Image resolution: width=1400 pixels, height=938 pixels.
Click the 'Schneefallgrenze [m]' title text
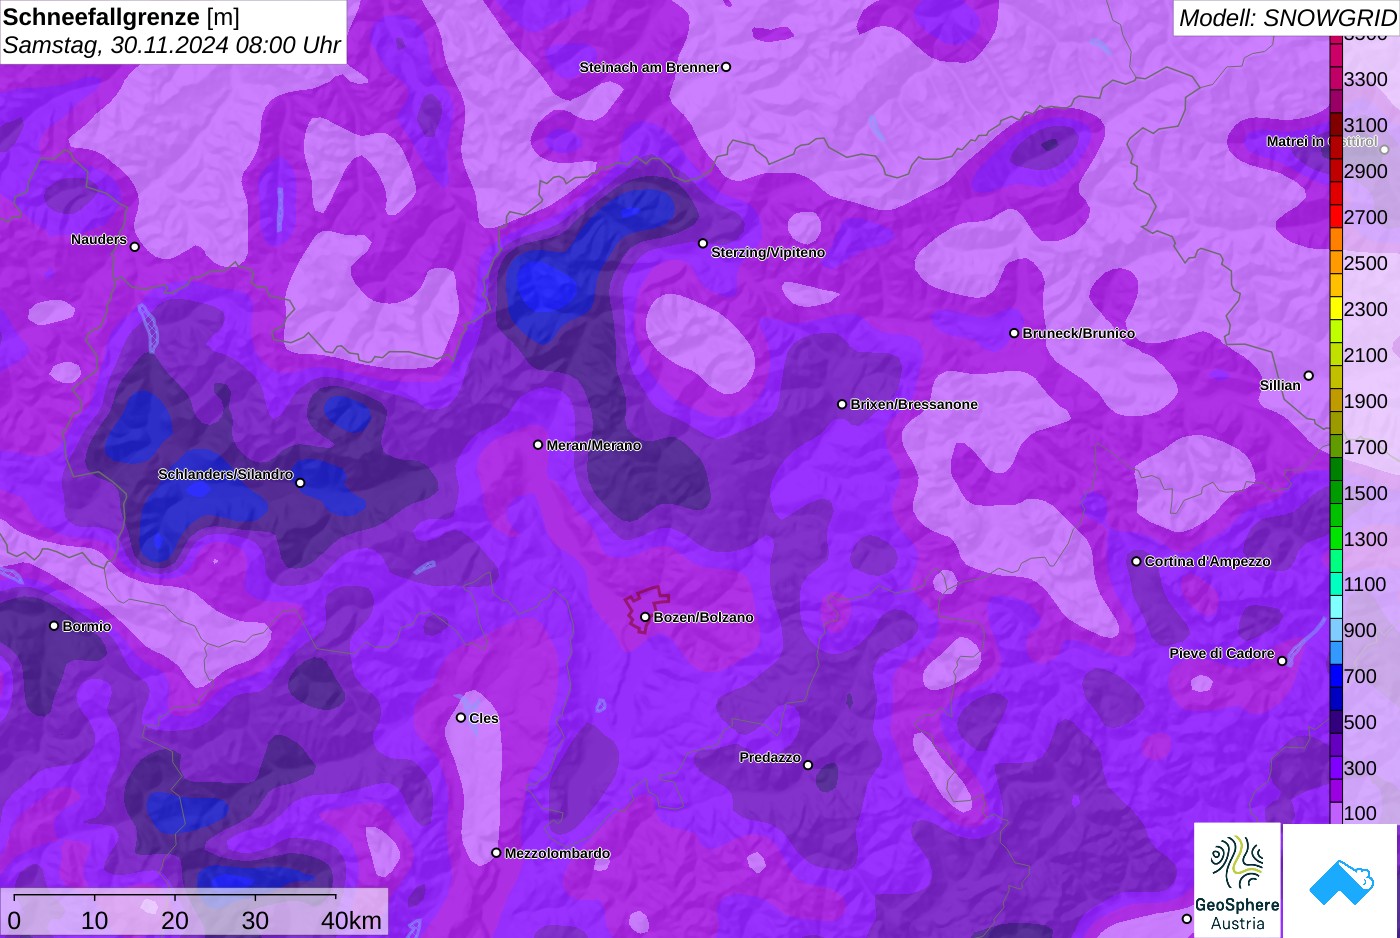click(121, 17)
